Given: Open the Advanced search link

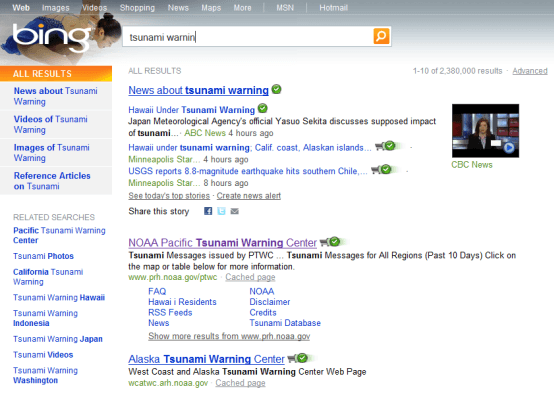Looking at the screenshot, I should coord(530,71).
